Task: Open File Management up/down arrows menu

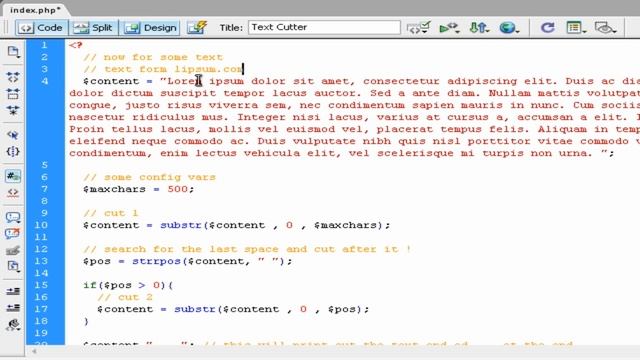Action: 479,28
